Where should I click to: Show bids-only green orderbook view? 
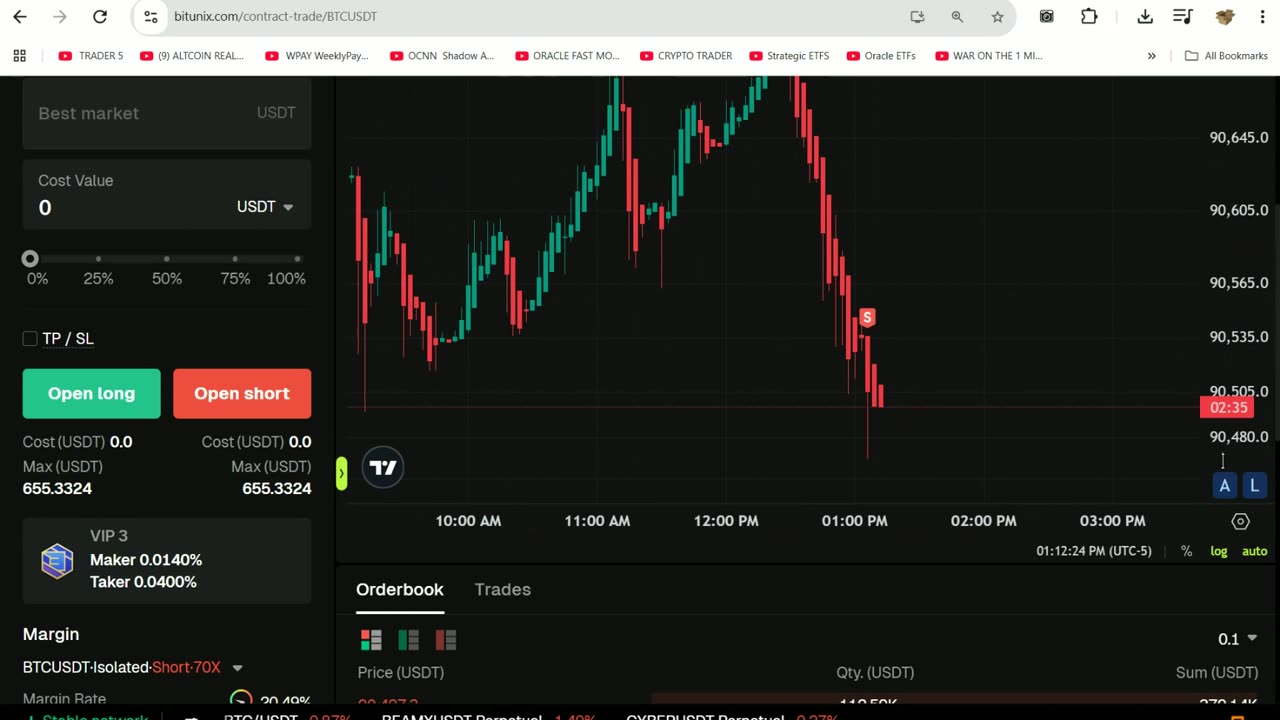pyautogui.click(x=408, y=640)
